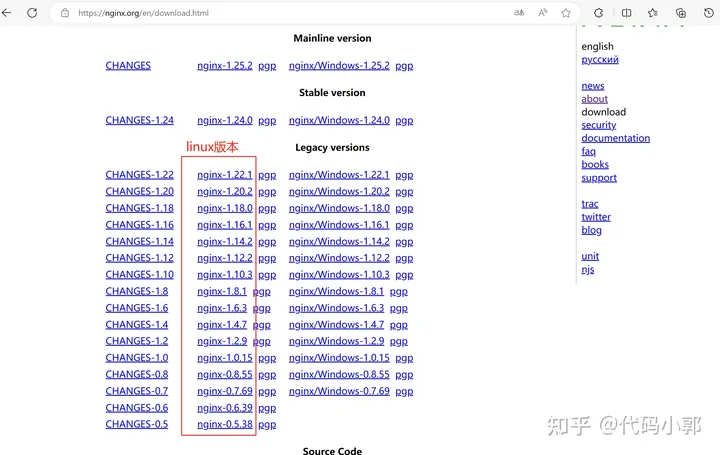Download nginx-0.6.39
This screenshot has height=455, width=720.
[225, 408]
